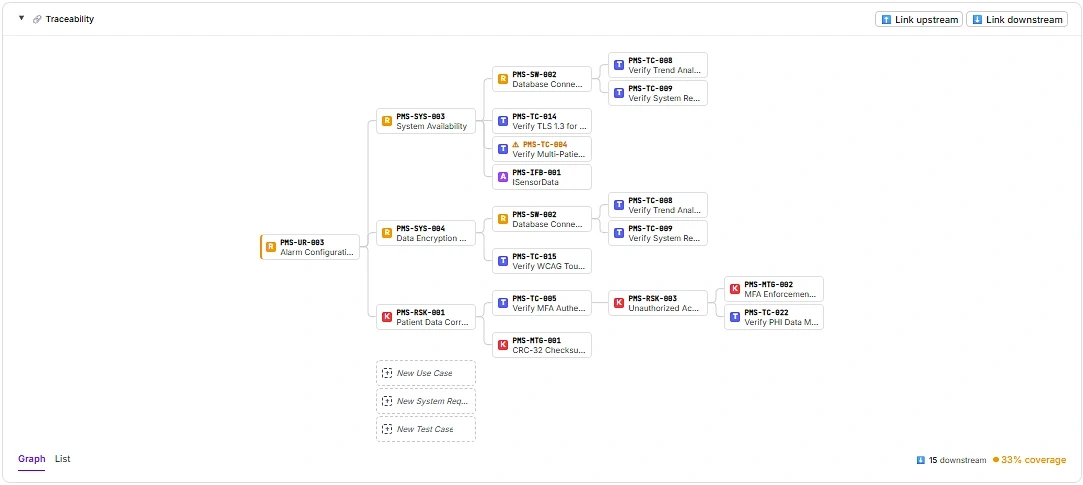Open PMS-SYS-003 System Availability node
1083x485 pixels.
(426, 121)
